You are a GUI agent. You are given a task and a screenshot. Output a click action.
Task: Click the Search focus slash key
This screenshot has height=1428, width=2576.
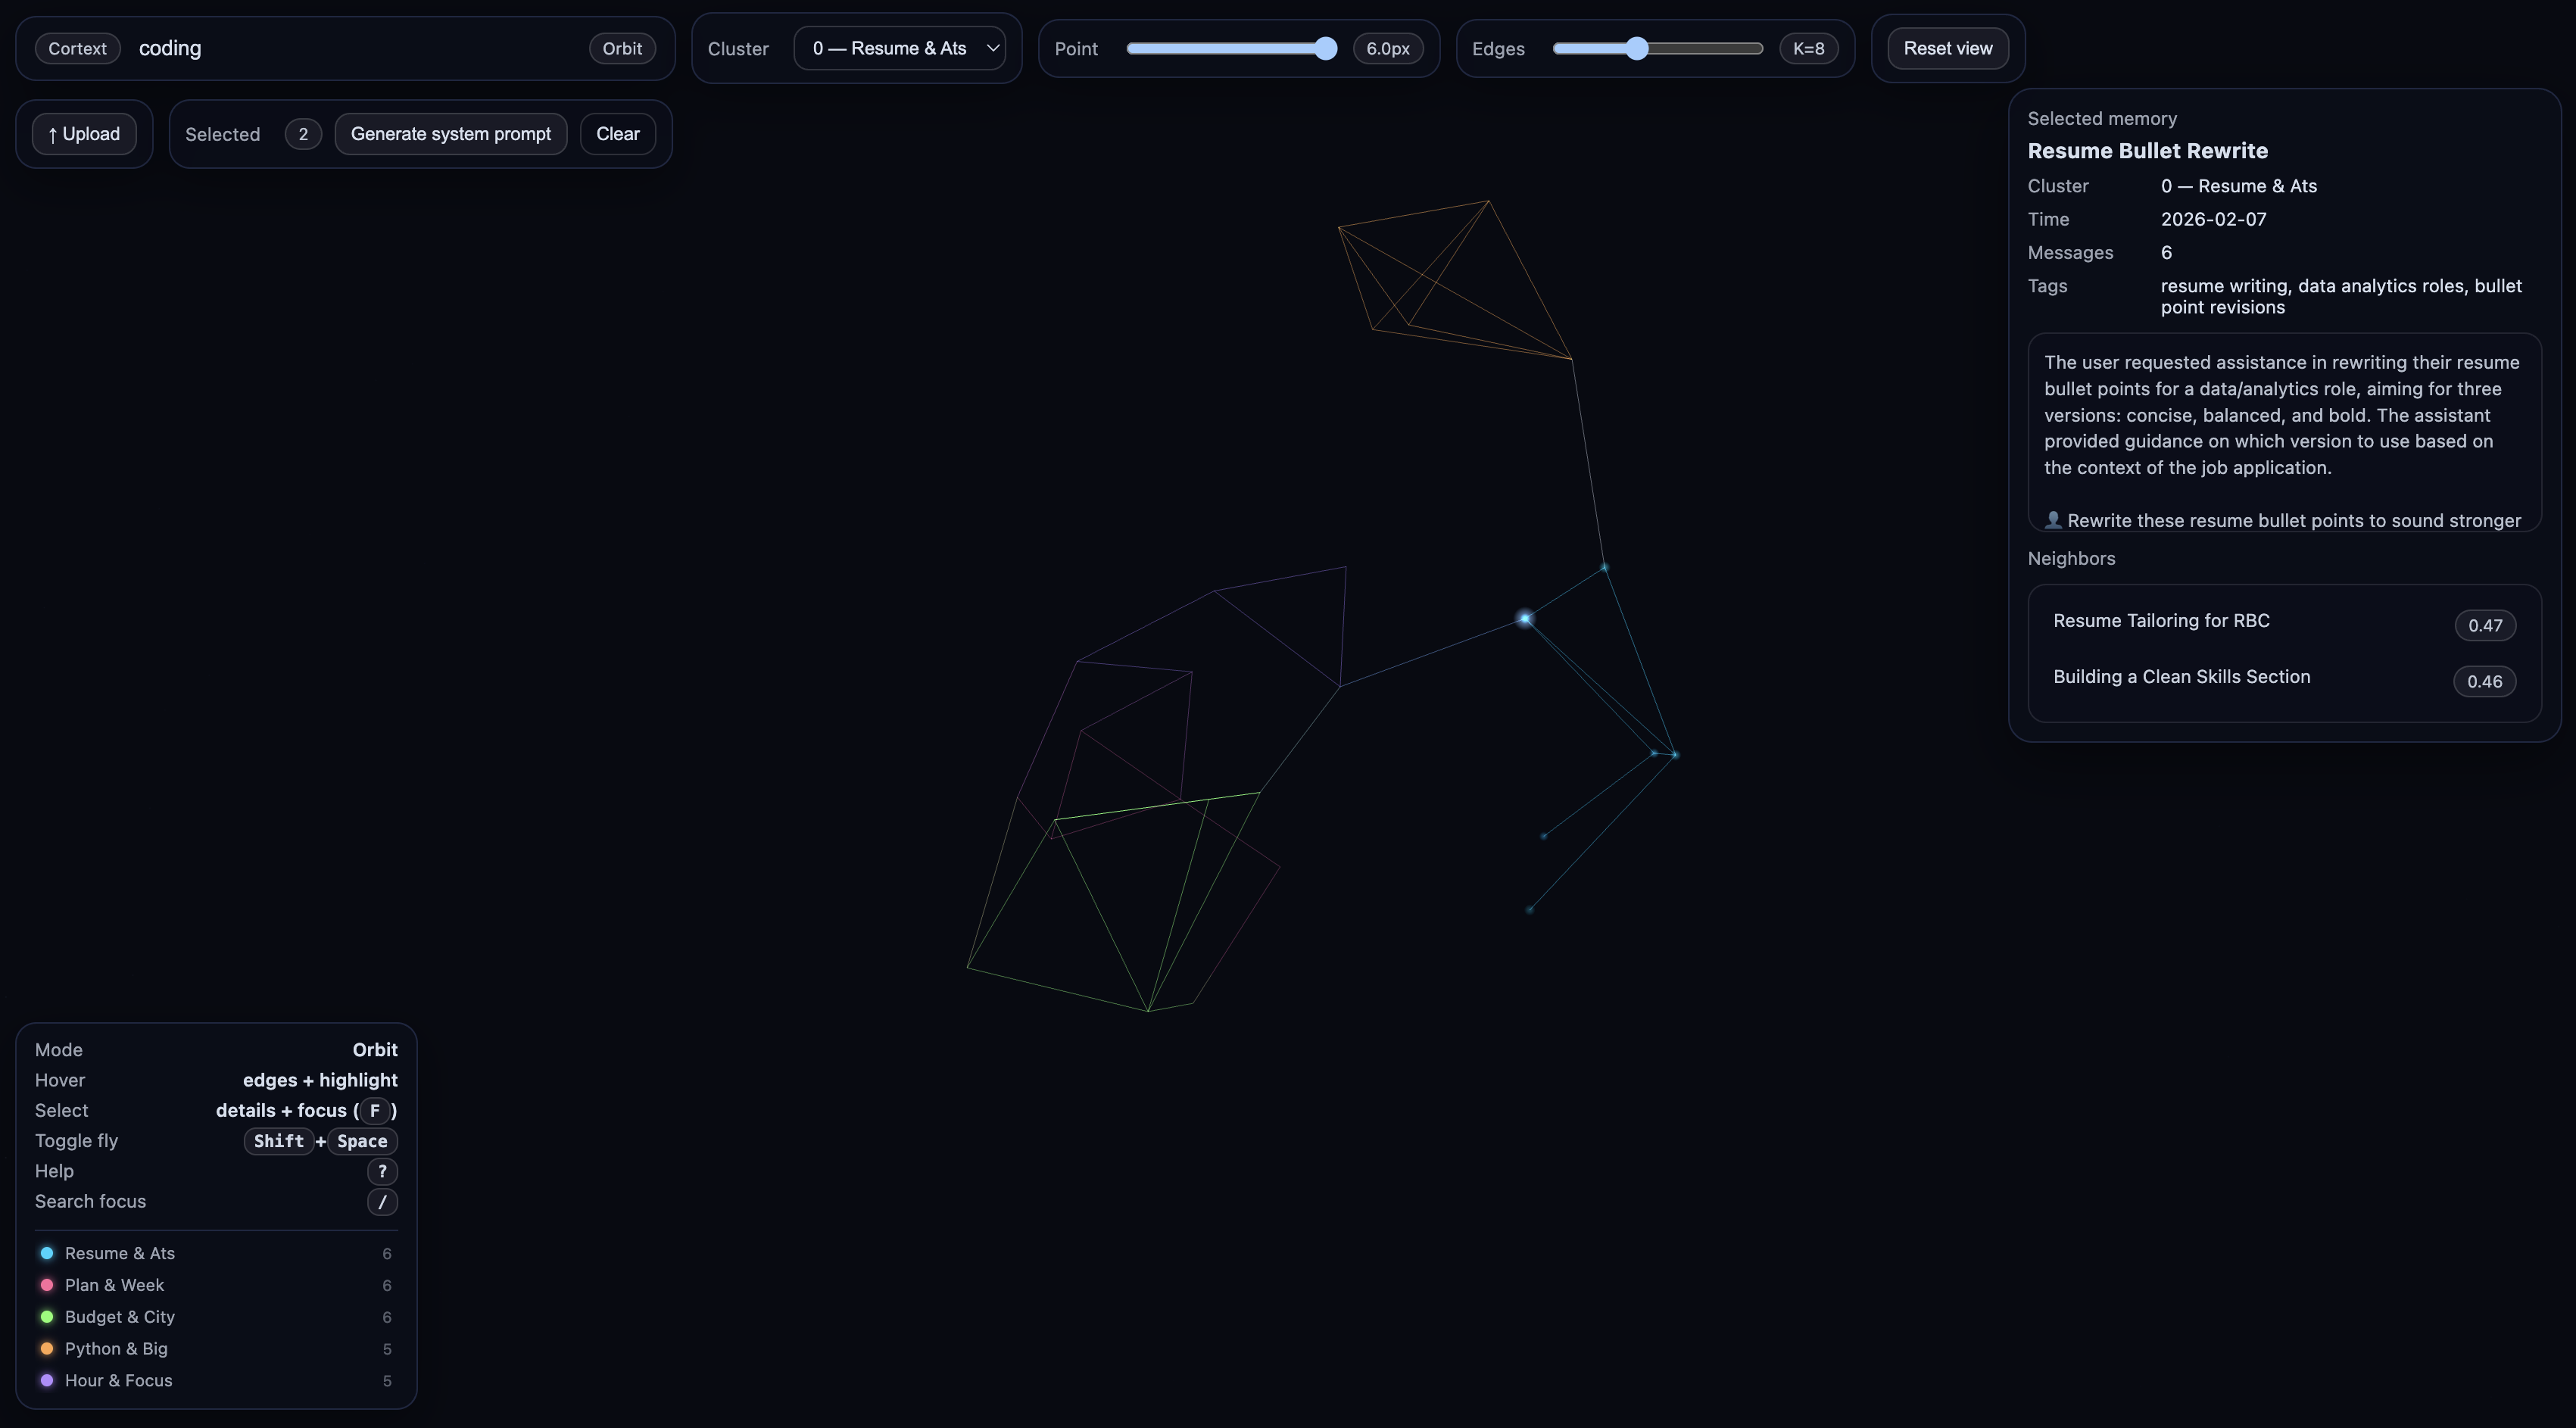382,1202
